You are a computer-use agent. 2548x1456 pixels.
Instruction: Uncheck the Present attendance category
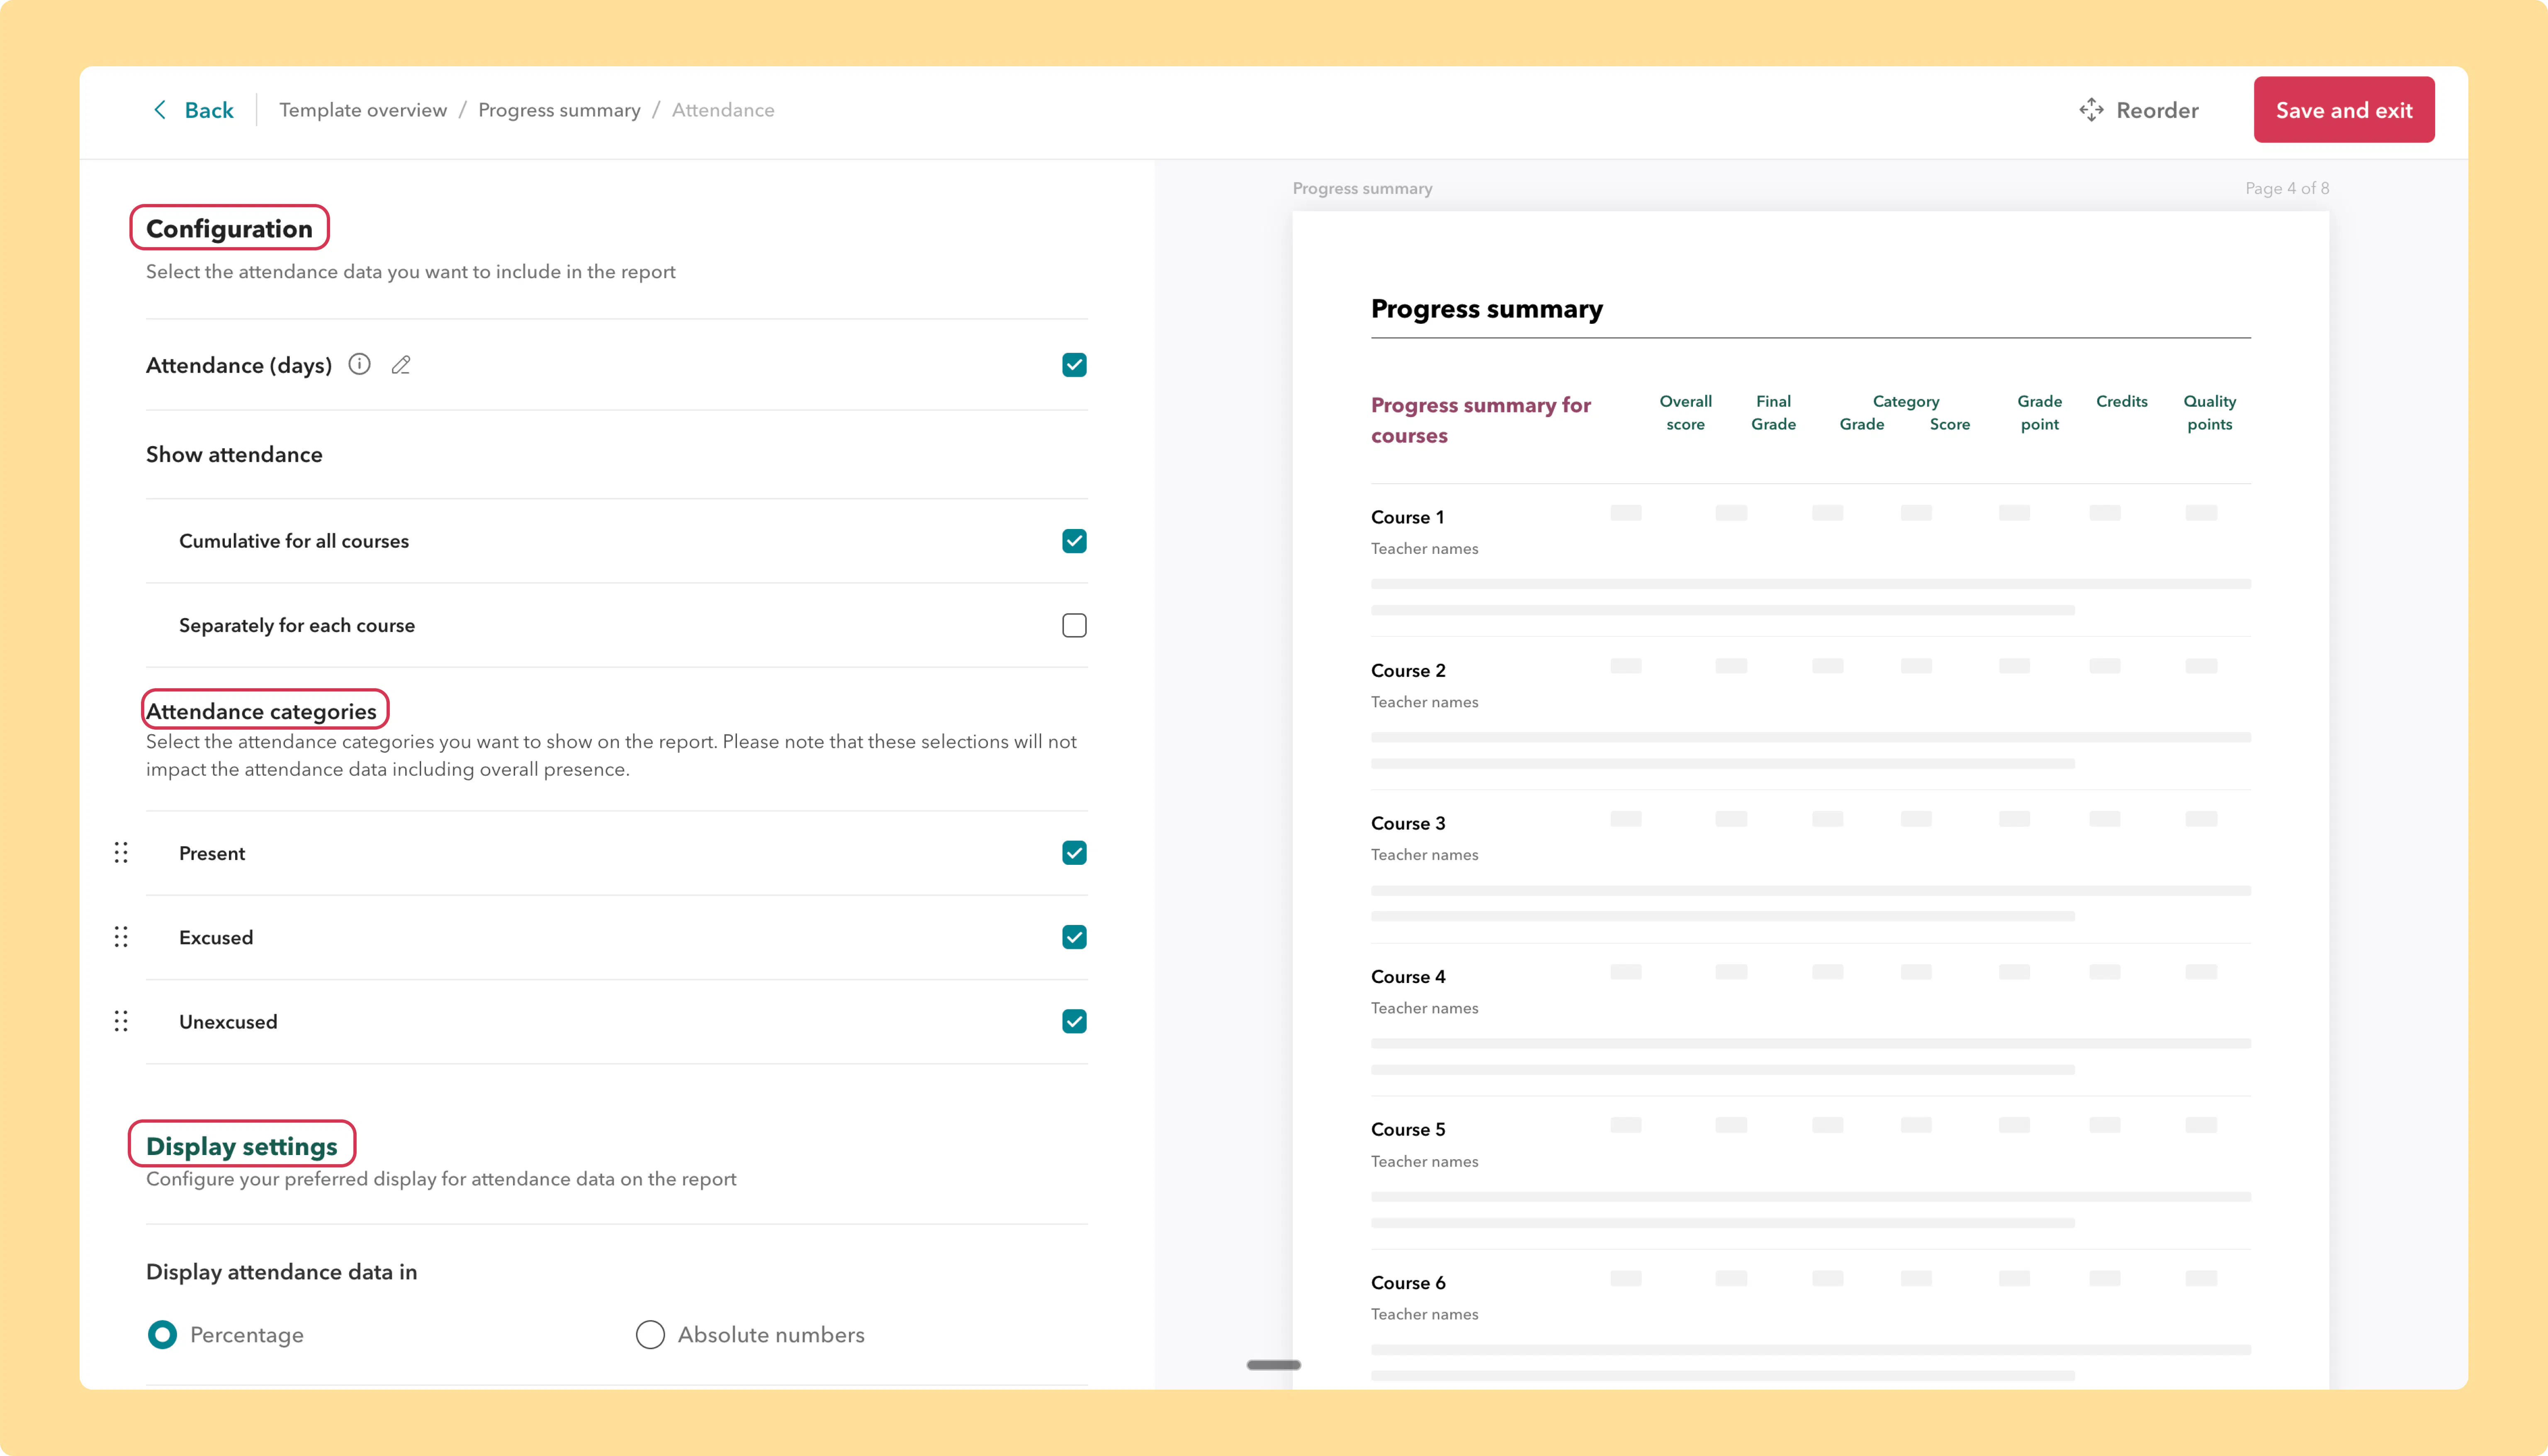[1074, 853]
